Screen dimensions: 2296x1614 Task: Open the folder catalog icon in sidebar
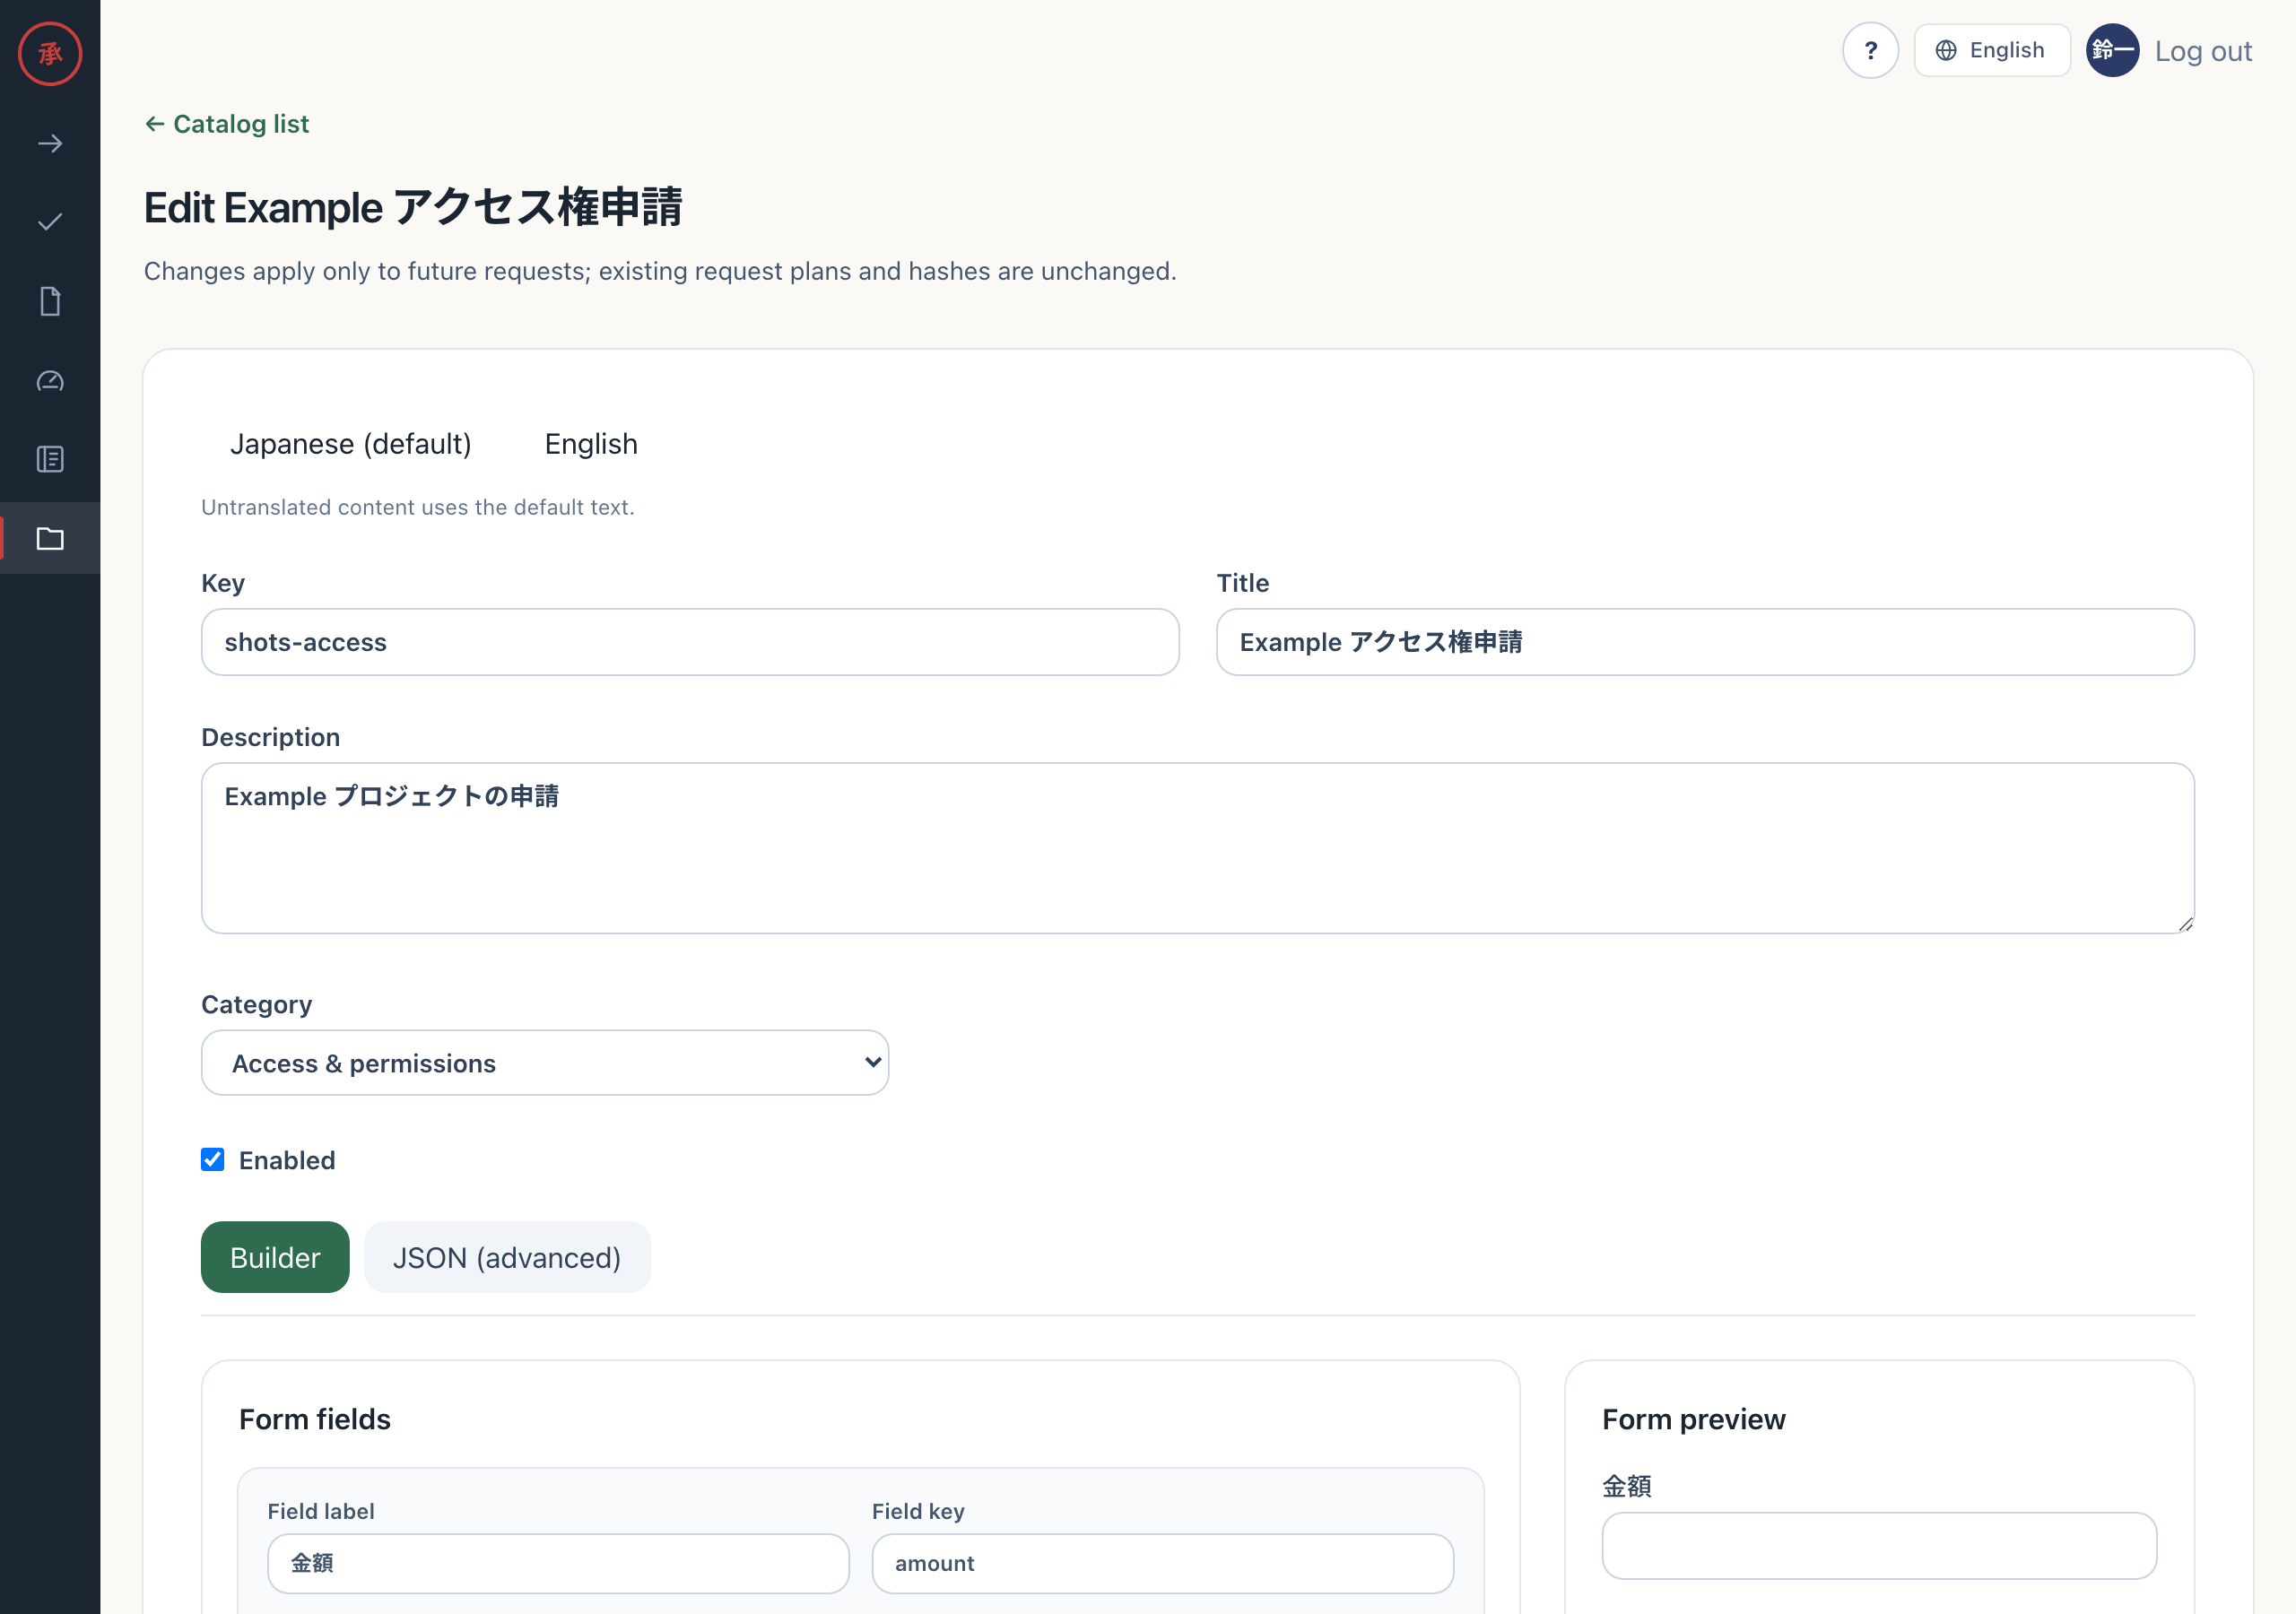pyautogui.click(x=50, y=538)
